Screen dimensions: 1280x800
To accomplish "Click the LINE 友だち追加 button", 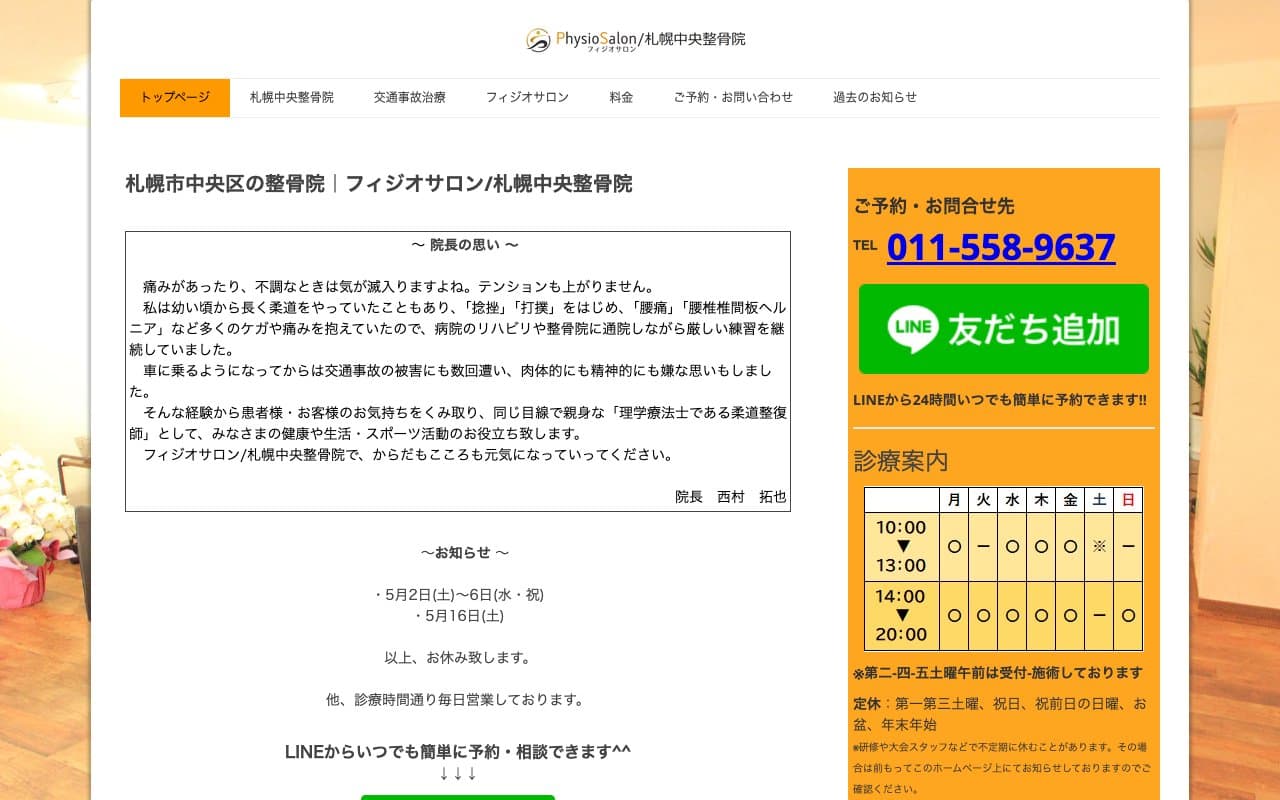I will tap(1003, 328).
